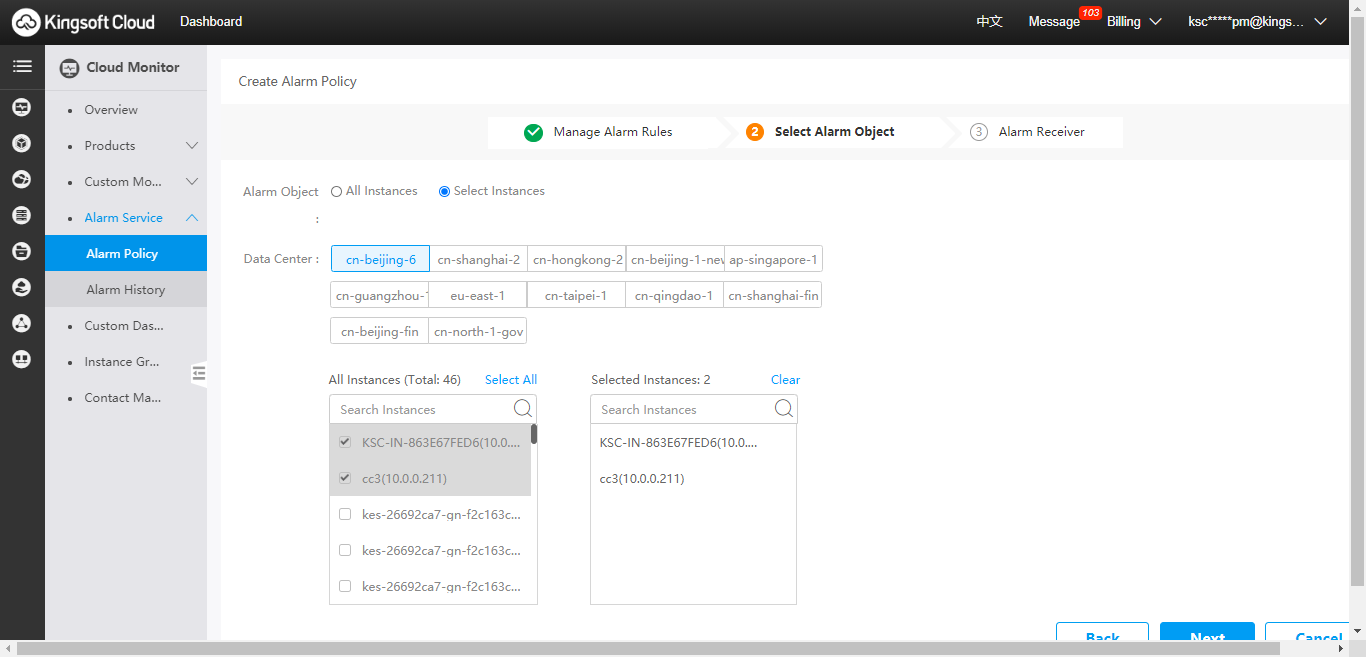This screenshot has width=1366, height=657.
Task: Click the cube icon in left rail
Action: [21, 144]
